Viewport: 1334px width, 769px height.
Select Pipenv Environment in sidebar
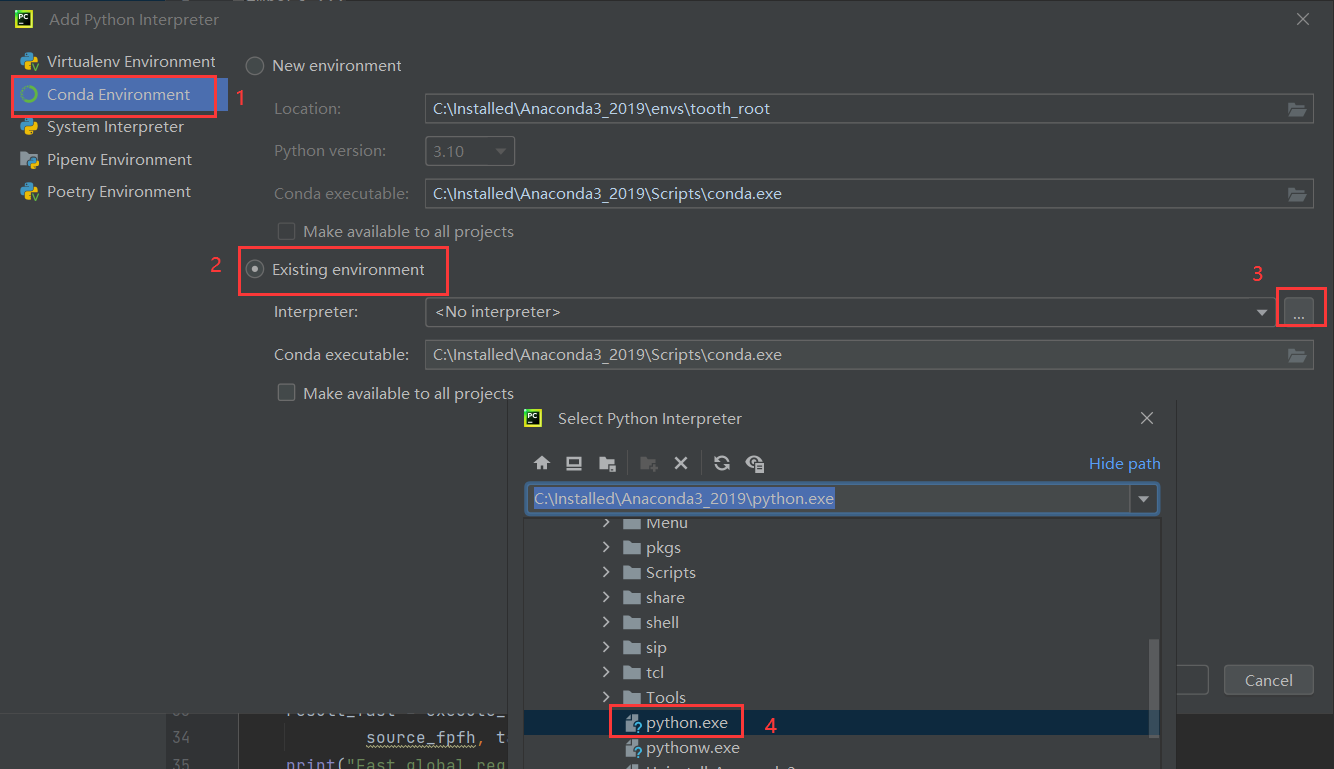click(118, 160)
